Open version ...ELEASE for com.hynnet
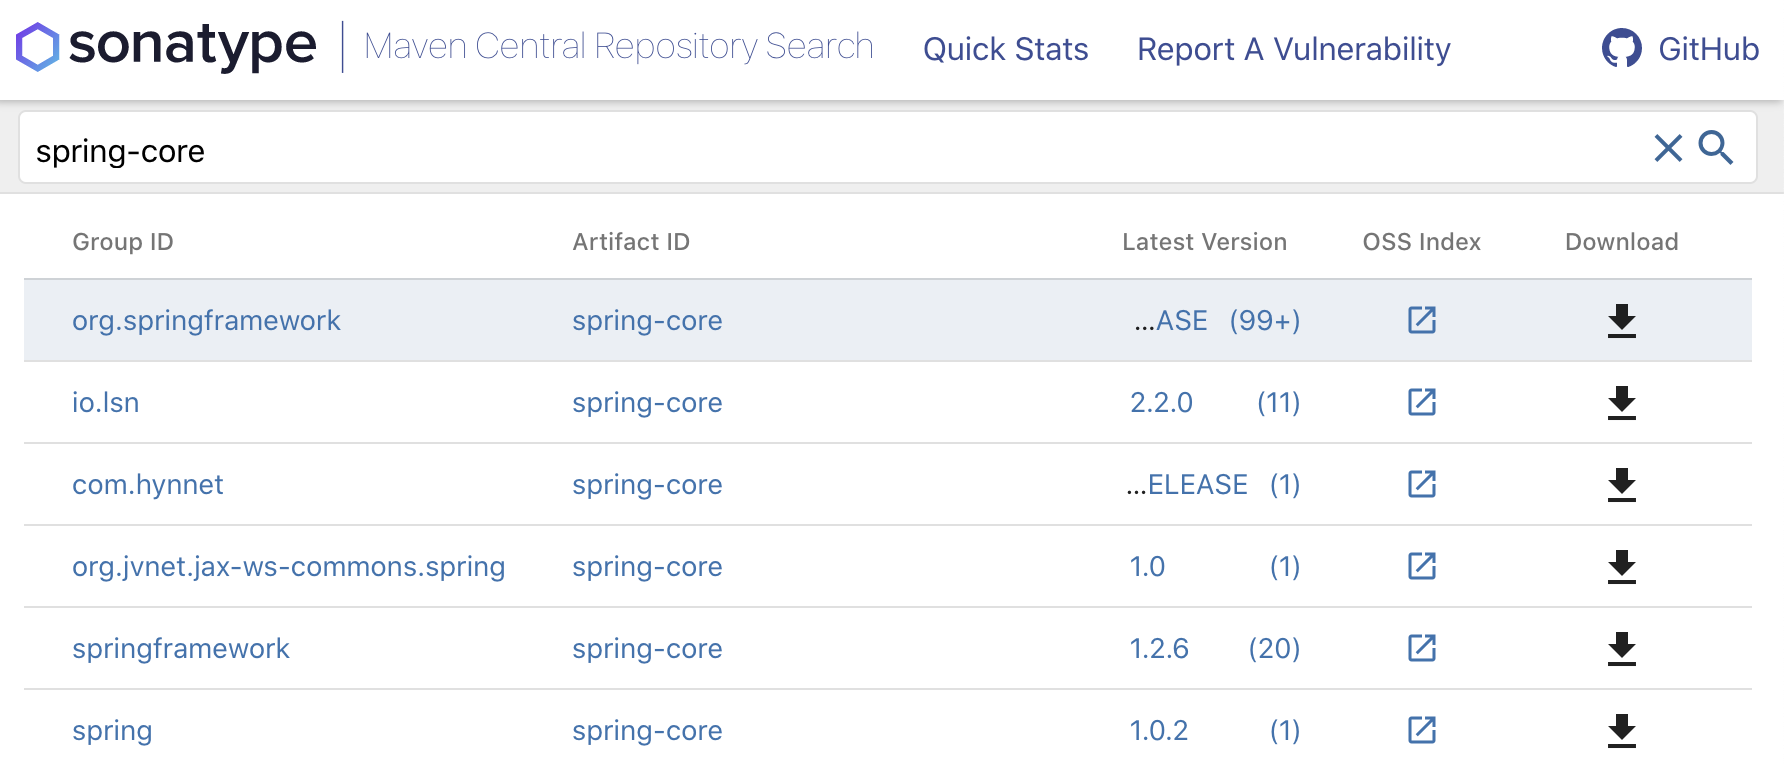1784x764 pixels. click(1187, 484)
